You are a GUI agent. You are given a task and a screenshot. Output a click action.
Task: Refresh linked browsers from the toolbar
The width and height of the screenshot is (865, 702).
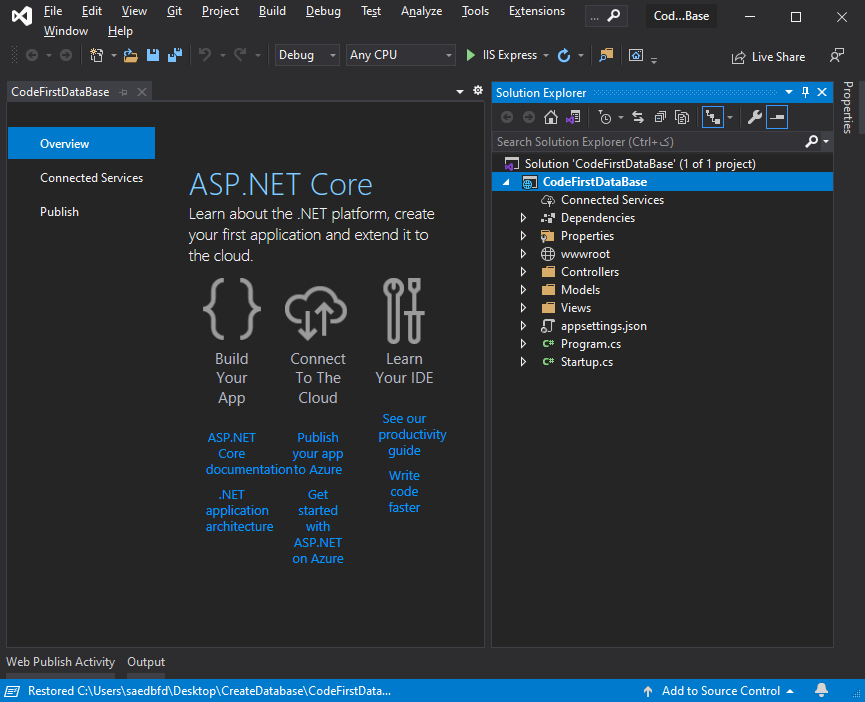click(564, 55)
